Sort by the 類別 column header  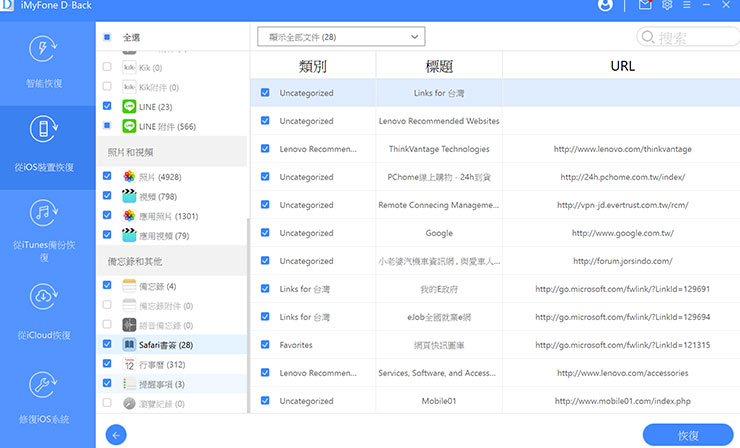[312, 66]
